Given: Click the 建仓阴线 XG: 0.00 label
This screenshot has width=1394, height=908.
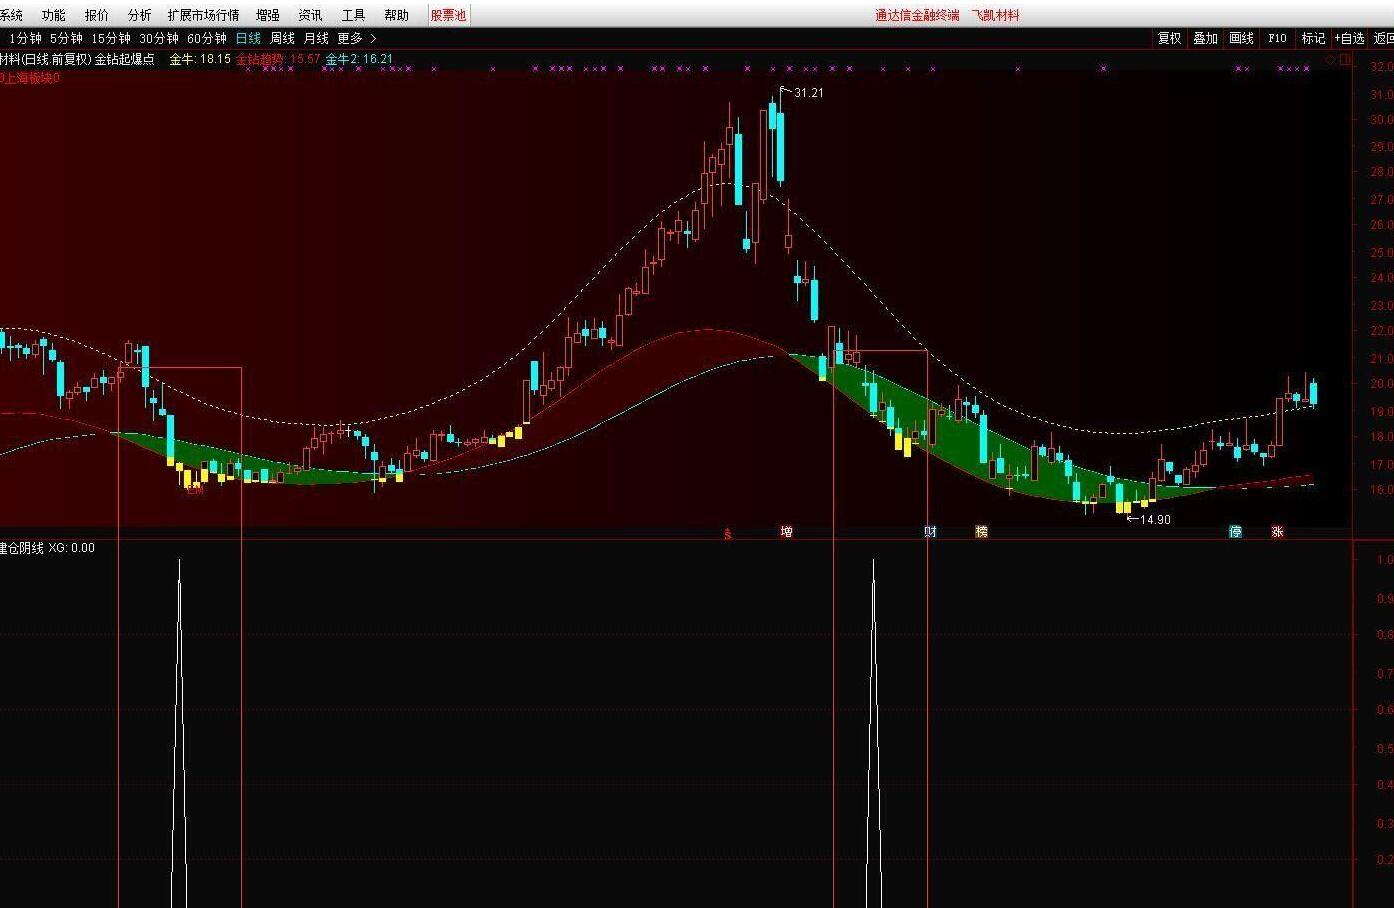Looking at the screenshot, I should [47, 548].
